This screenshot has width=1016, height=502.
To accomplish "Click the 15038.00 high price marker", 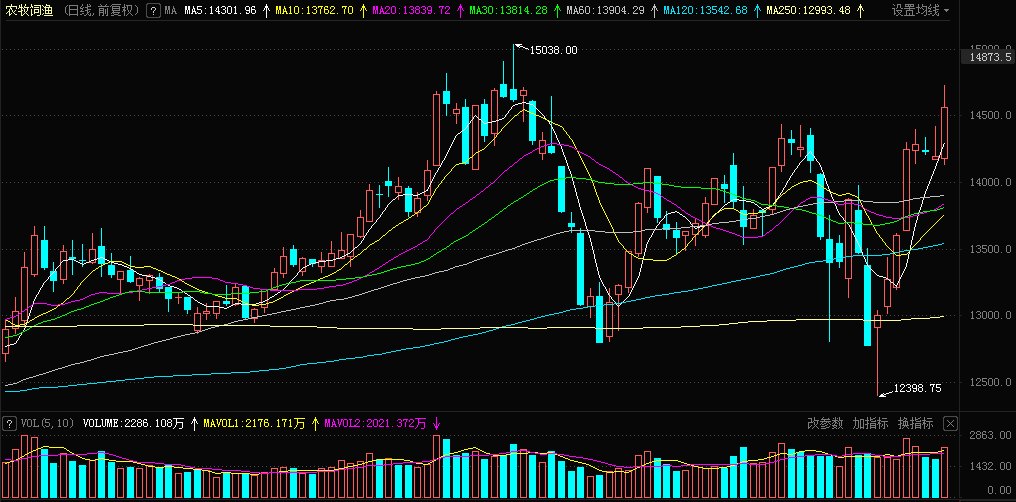I will [553, 50].
